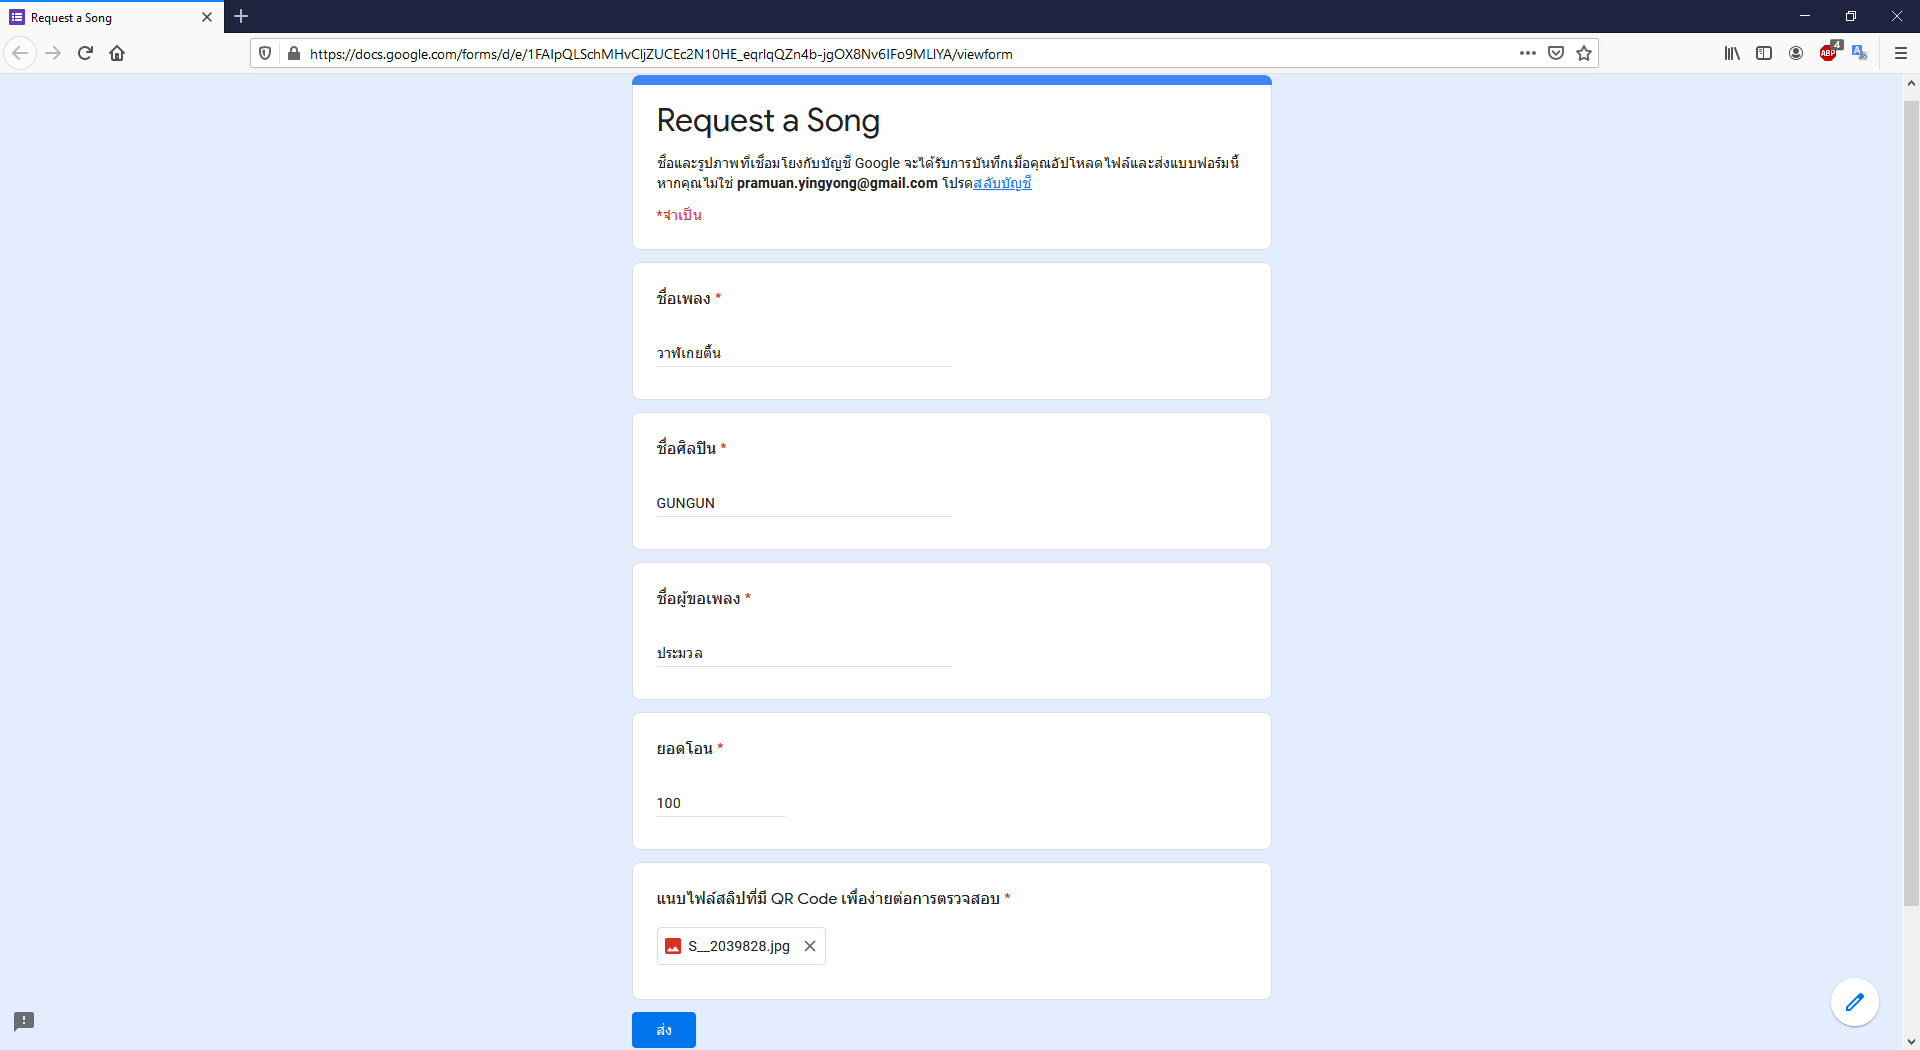
Task: Toggle the browser sidebar view
Action: (1764, 53)
